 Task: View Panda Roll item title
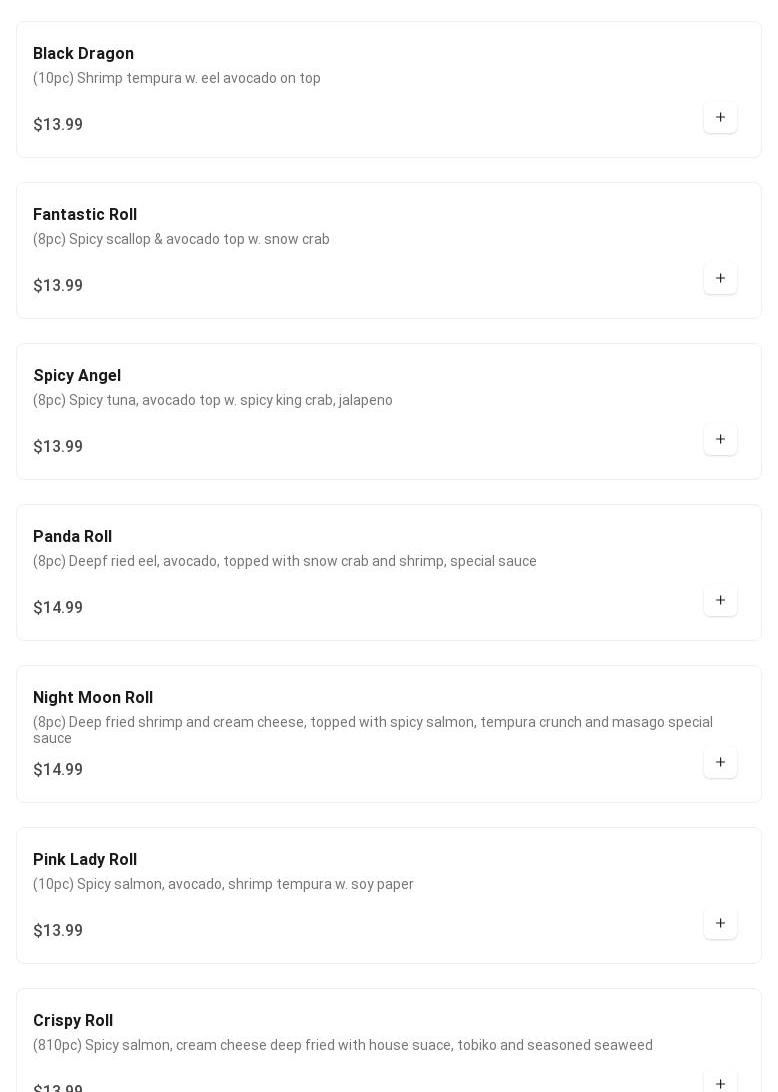[72, 537]
